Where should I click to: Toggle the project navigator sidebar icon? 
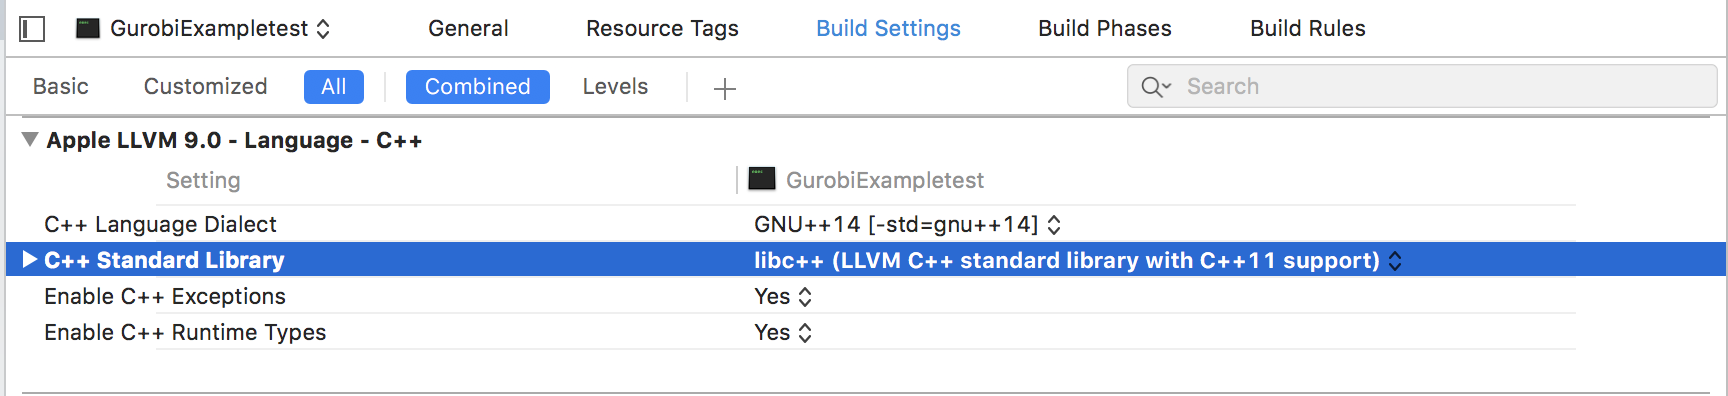click(x=32, y=29)
